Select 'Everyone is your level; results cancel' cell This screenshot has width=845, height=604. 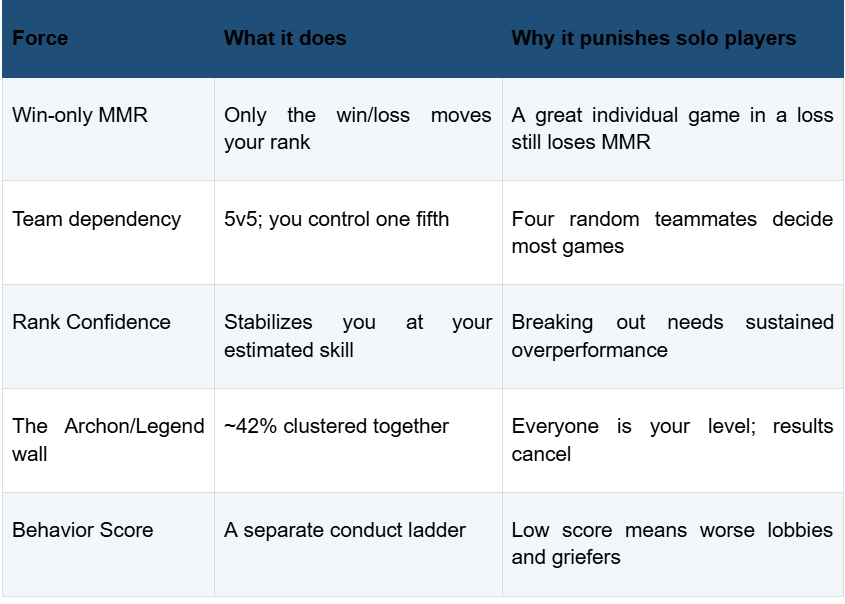click(673, 440)
